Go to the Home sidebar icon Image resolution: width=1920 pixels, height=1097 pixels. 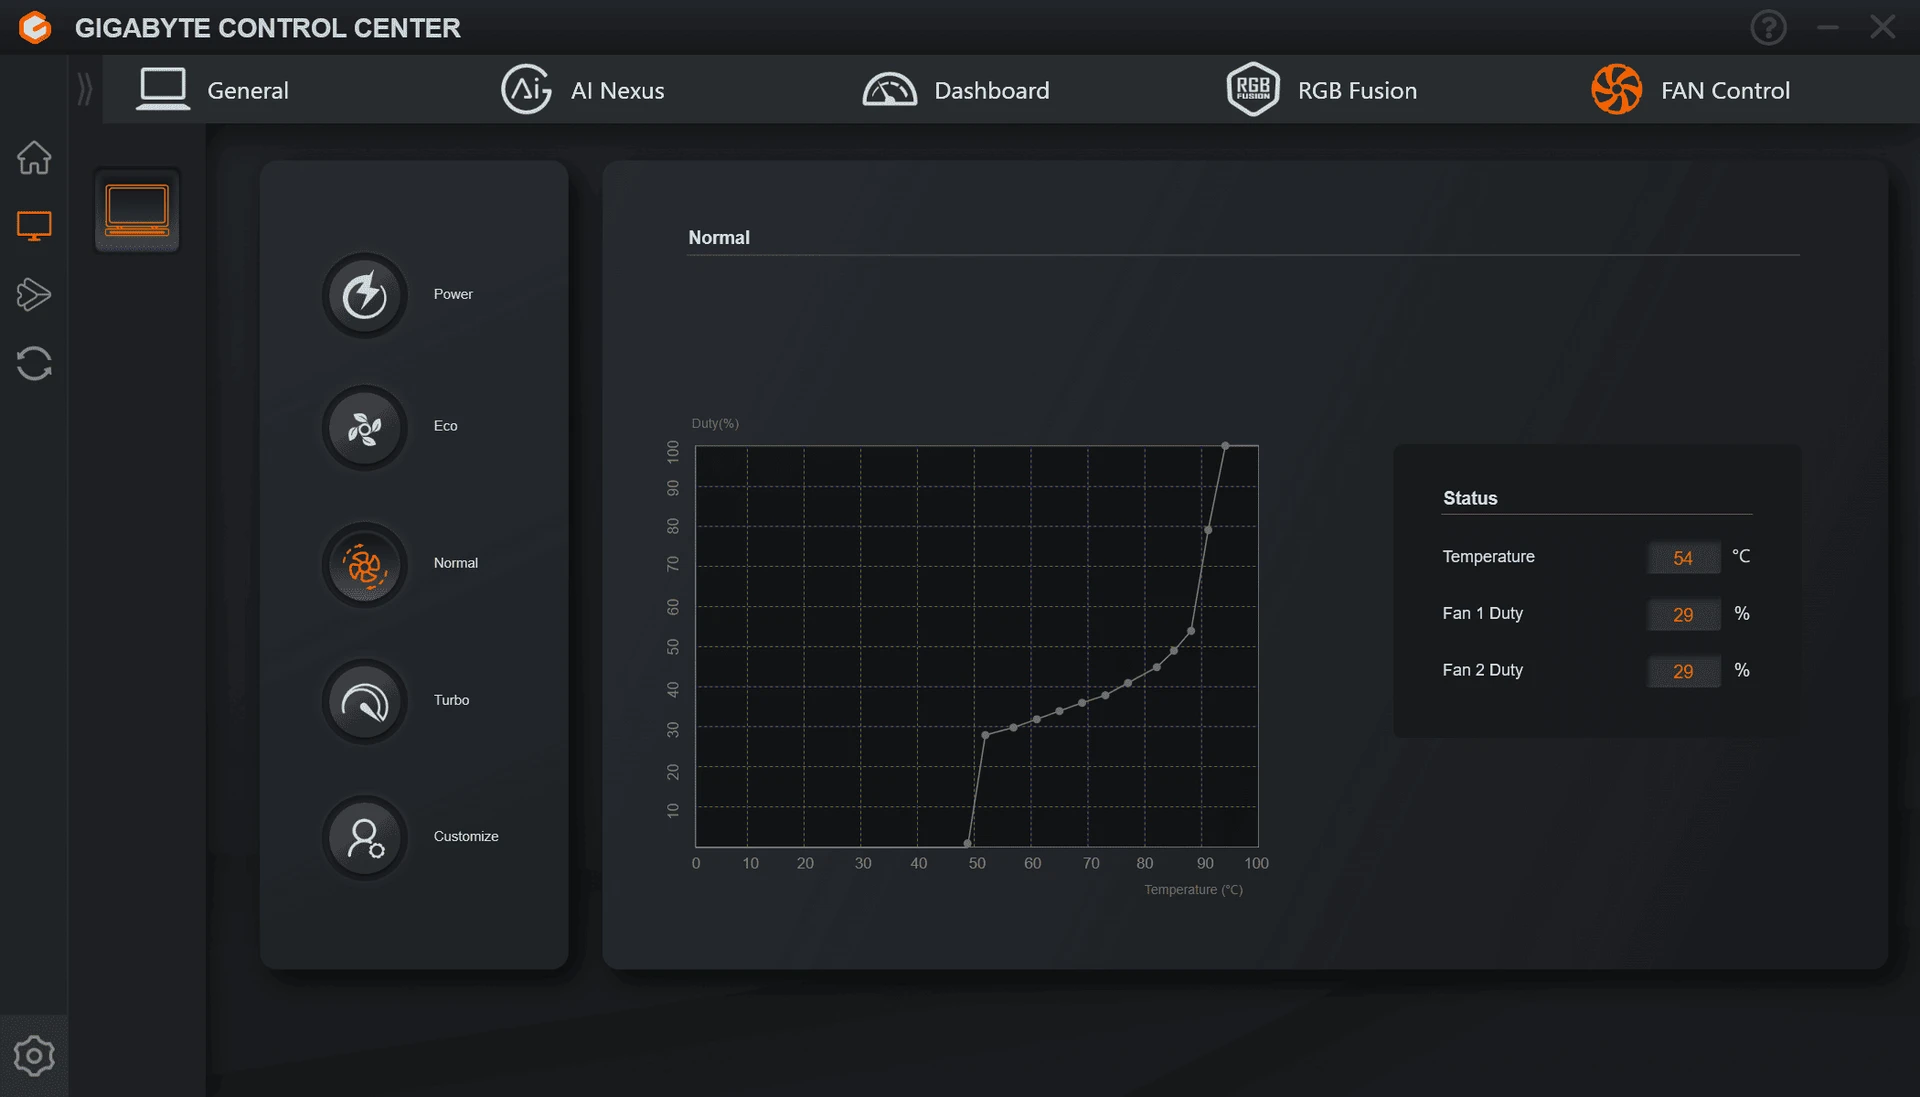coord(34,157)
